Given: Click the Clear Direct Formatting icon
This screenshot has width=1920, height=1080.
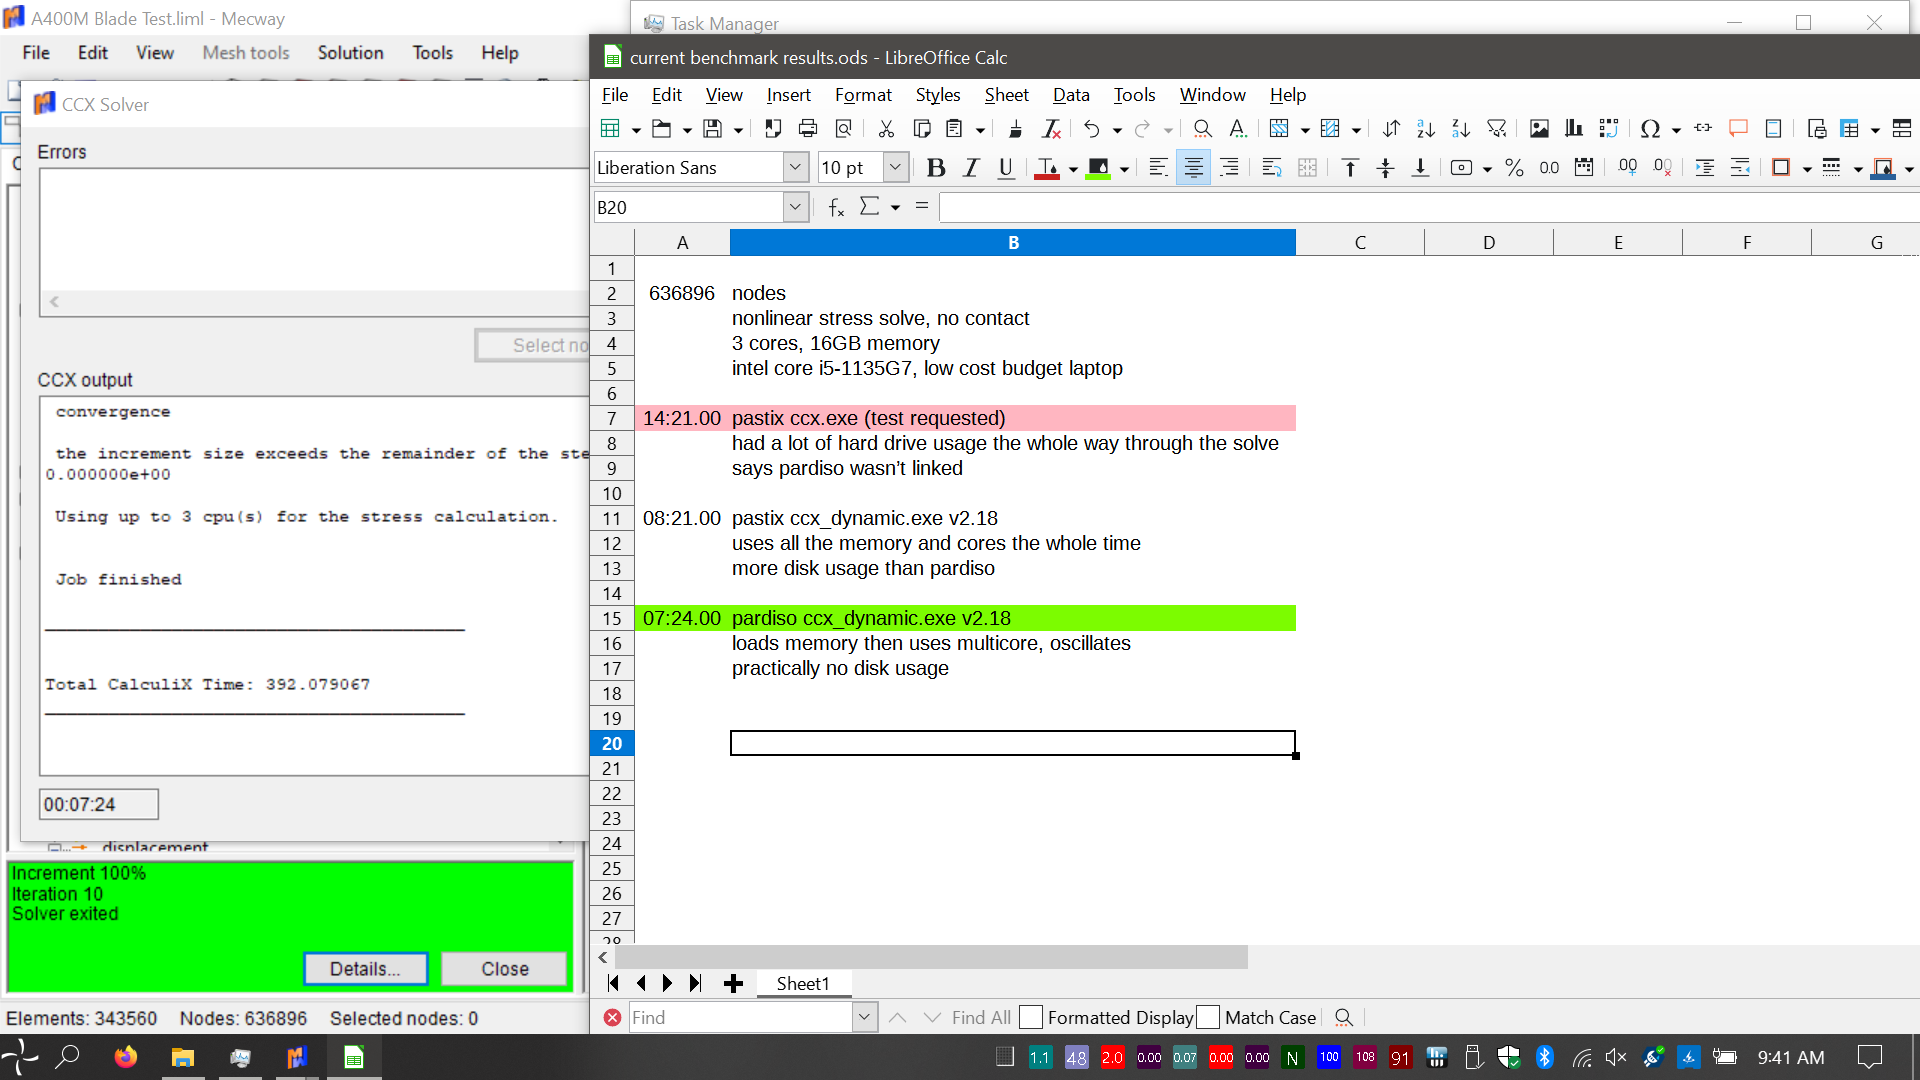Looking at the screenshot, I should pyautogui.click(x=1051, y=128).
